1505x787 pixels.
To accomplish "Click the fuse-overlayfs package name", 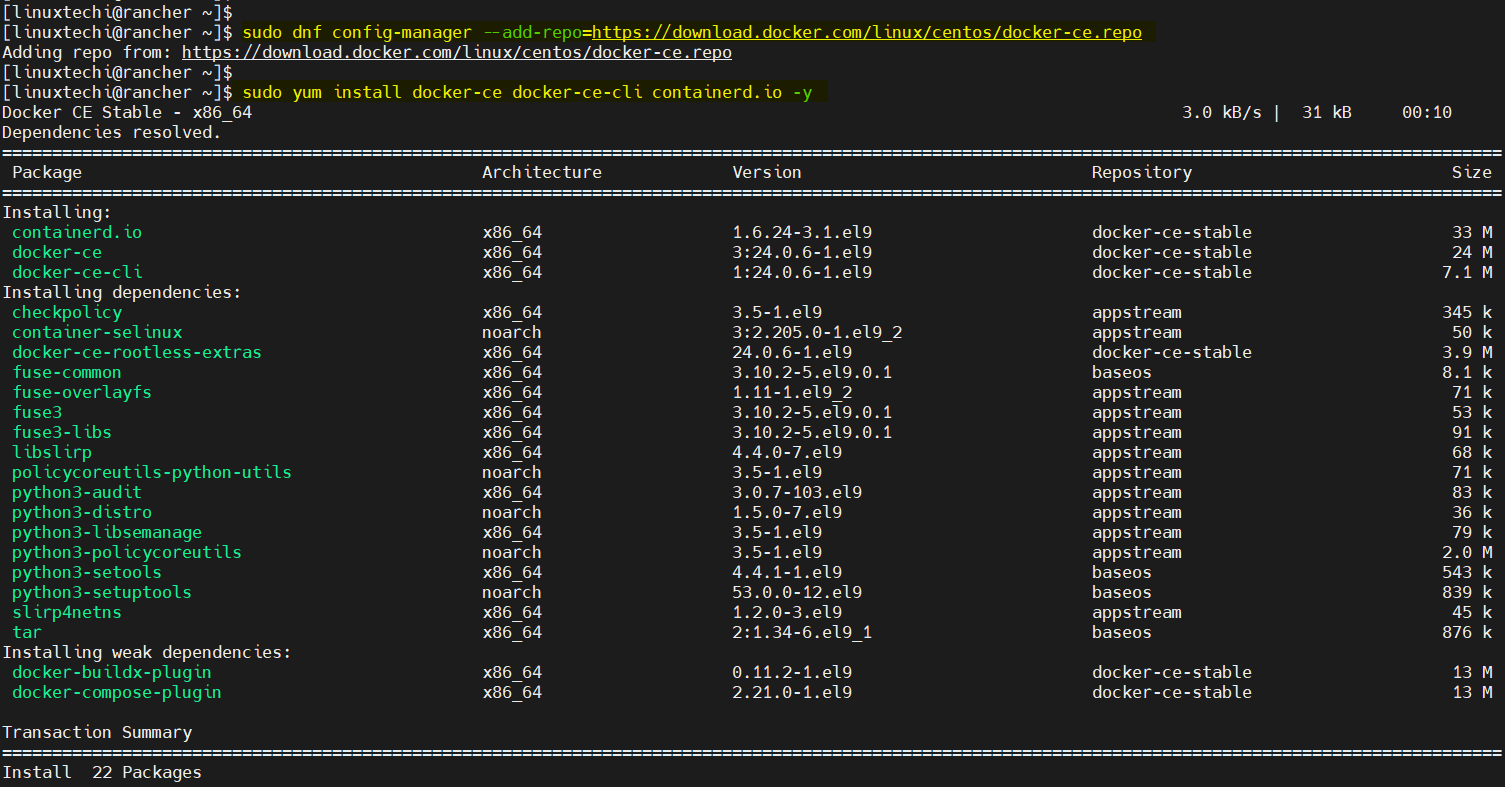I will [82, 392].
